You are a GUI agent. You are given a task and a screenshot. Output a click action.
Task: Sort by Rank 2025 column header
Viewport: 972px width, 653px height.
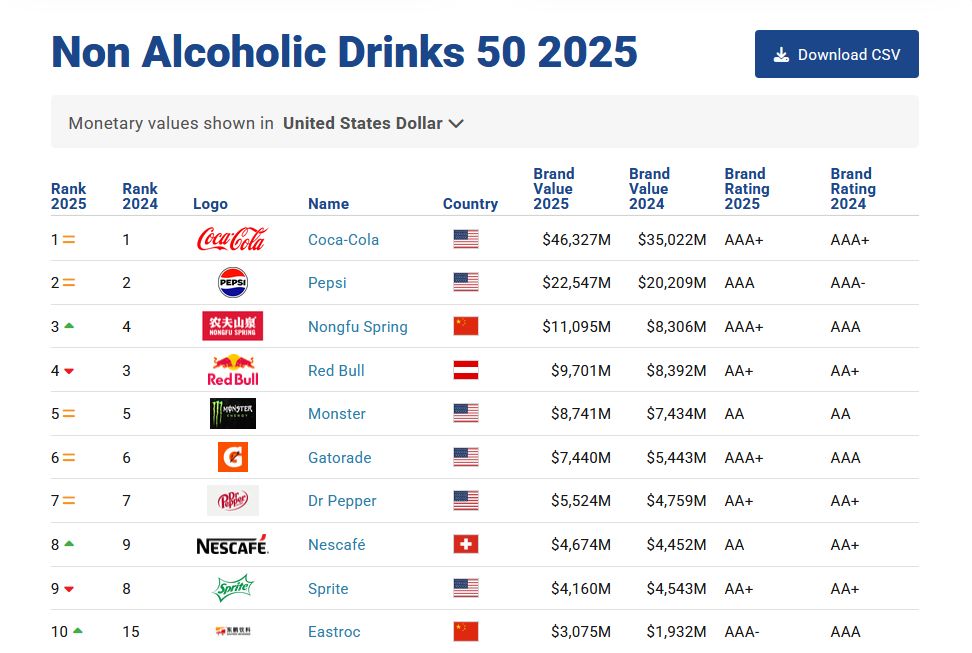(x=68, y=196)
